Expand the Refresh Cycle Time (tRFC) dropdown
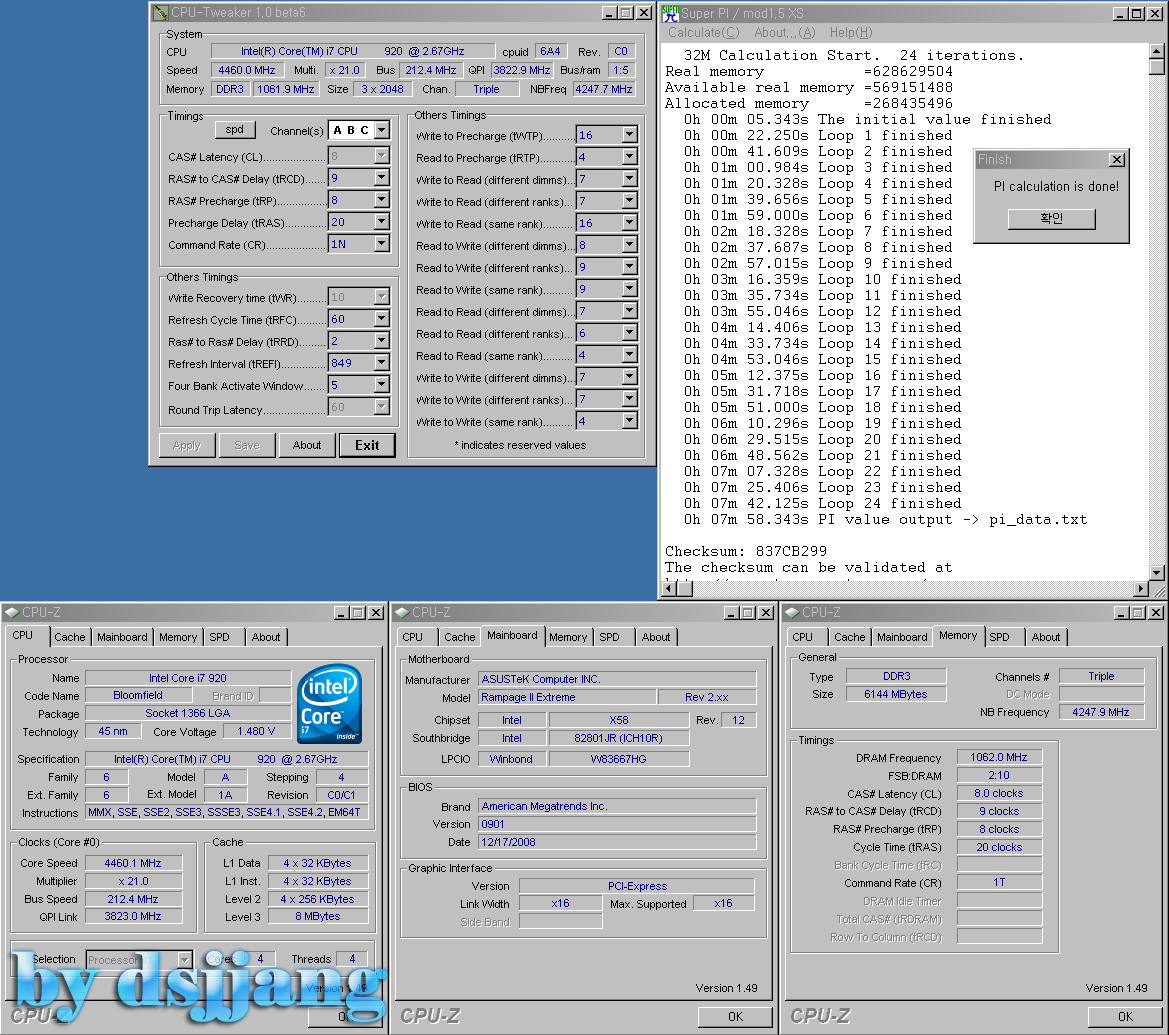1169x1035 pixels. pyautogui.click(x=382, y=318)
